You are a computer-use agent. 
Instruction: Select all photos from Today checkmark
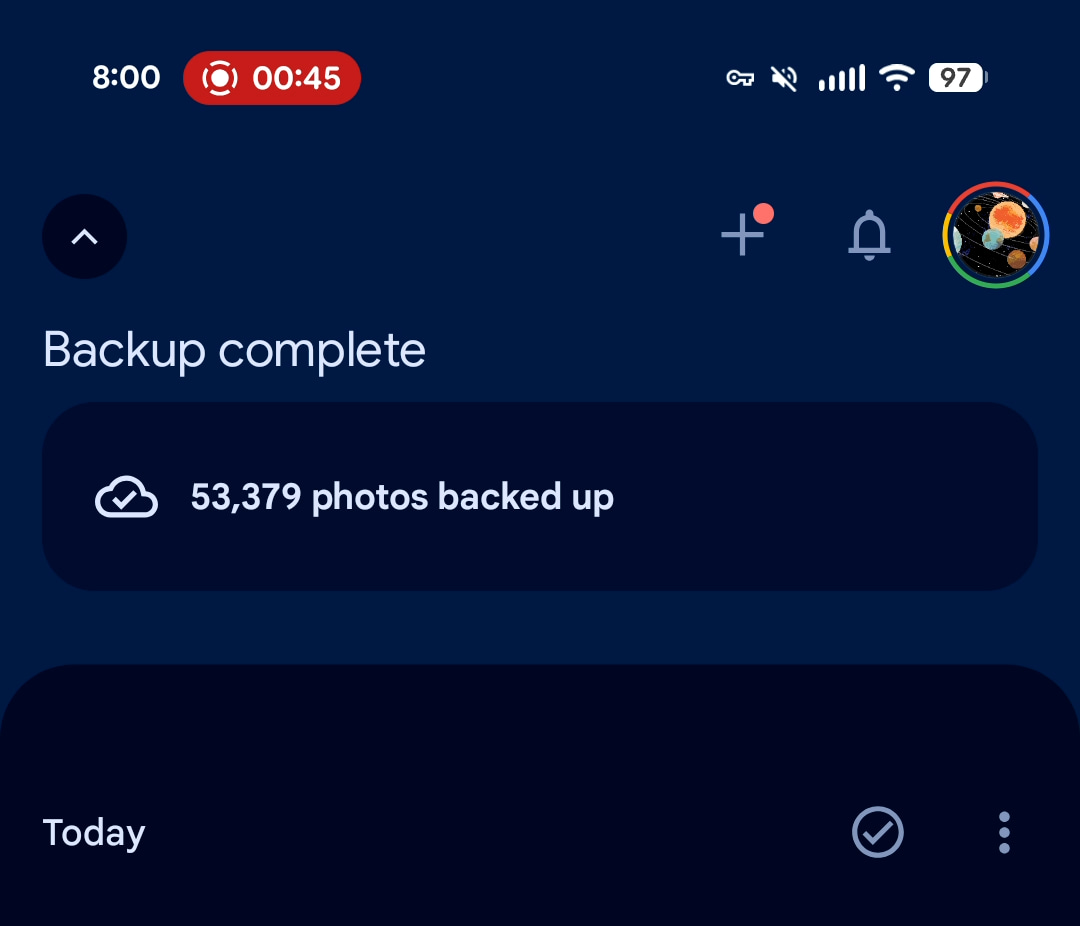click(x=878, y=832)
